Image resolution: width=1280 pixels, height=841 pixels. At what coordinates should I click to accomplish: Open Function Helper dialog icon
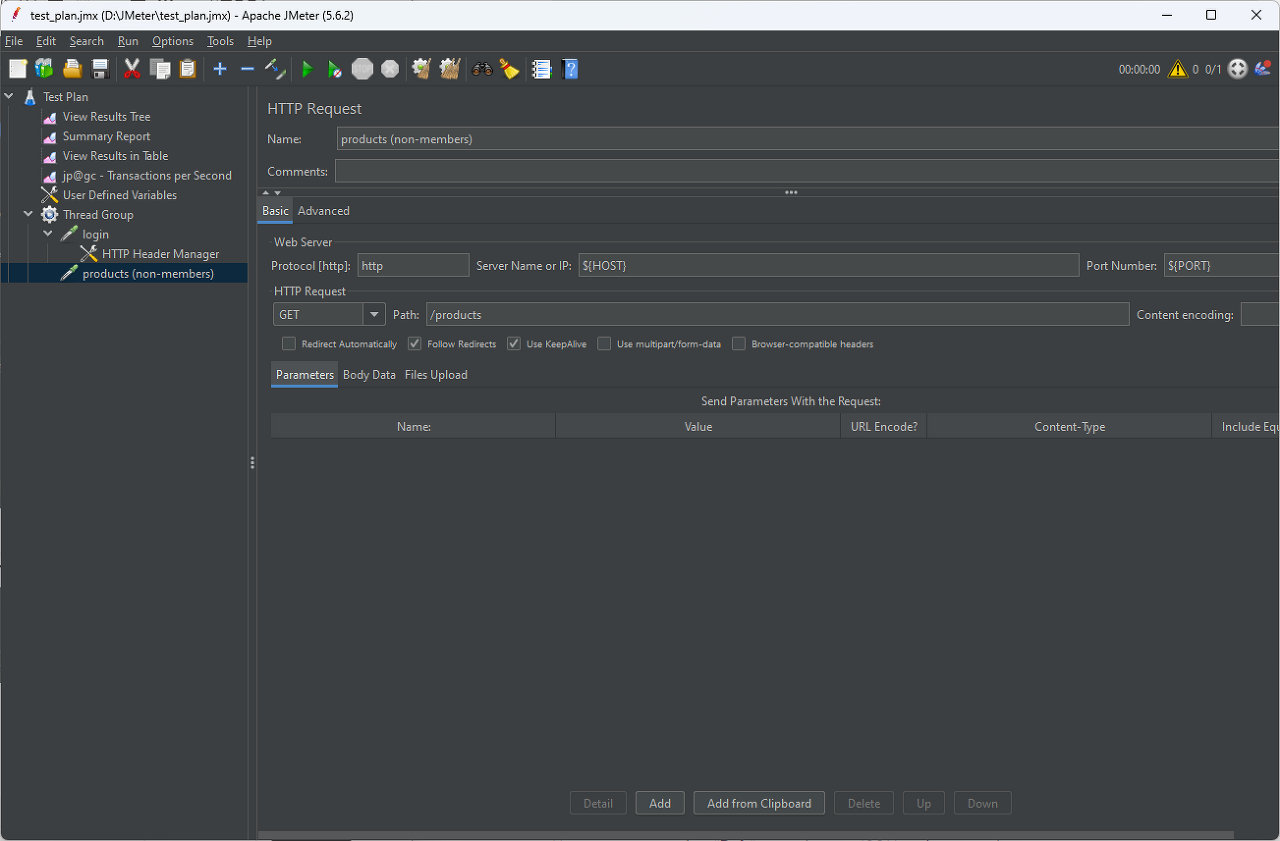[x=542, y=69]
